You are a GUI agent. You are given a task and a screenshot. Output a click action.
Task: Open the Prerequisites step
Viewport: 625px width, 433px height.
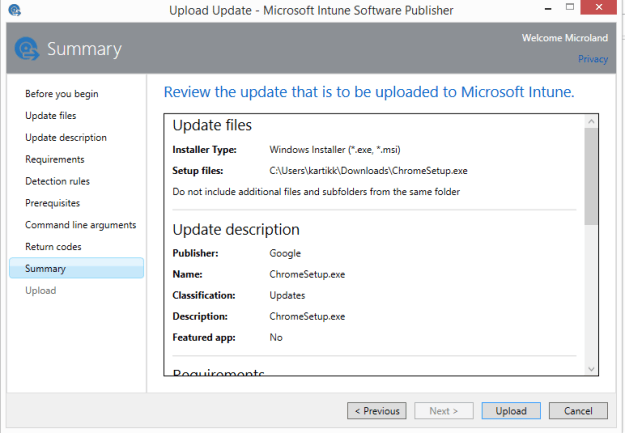pos(53,203)
